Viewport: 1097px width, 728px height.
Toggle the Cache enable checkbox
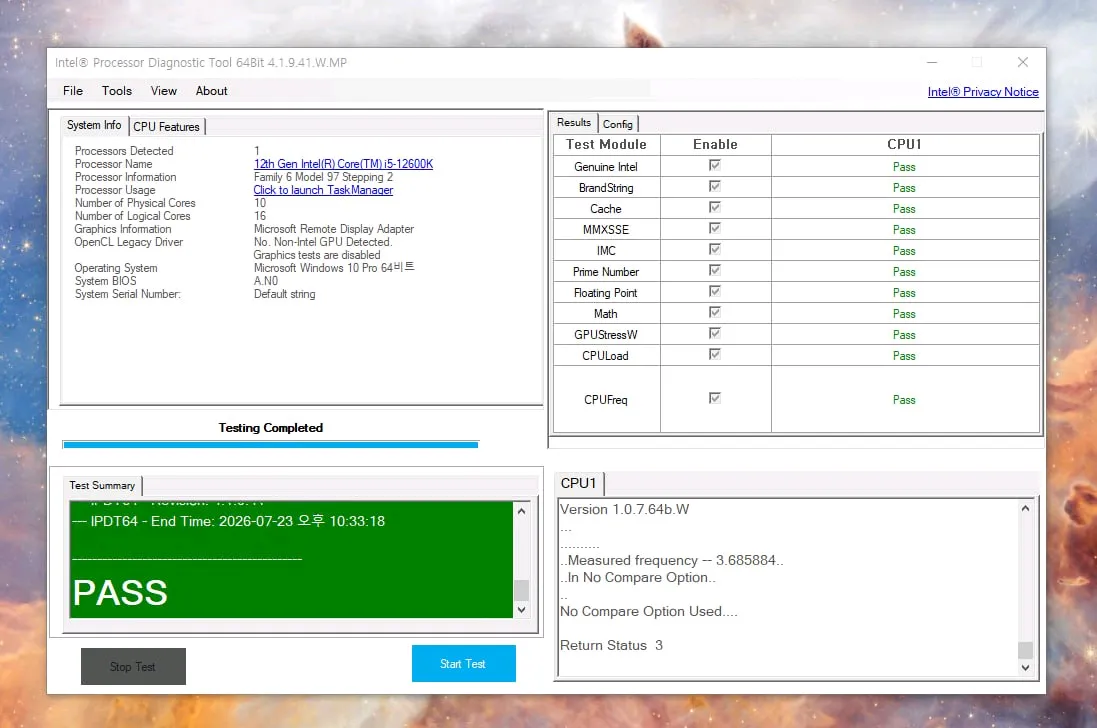714,207
